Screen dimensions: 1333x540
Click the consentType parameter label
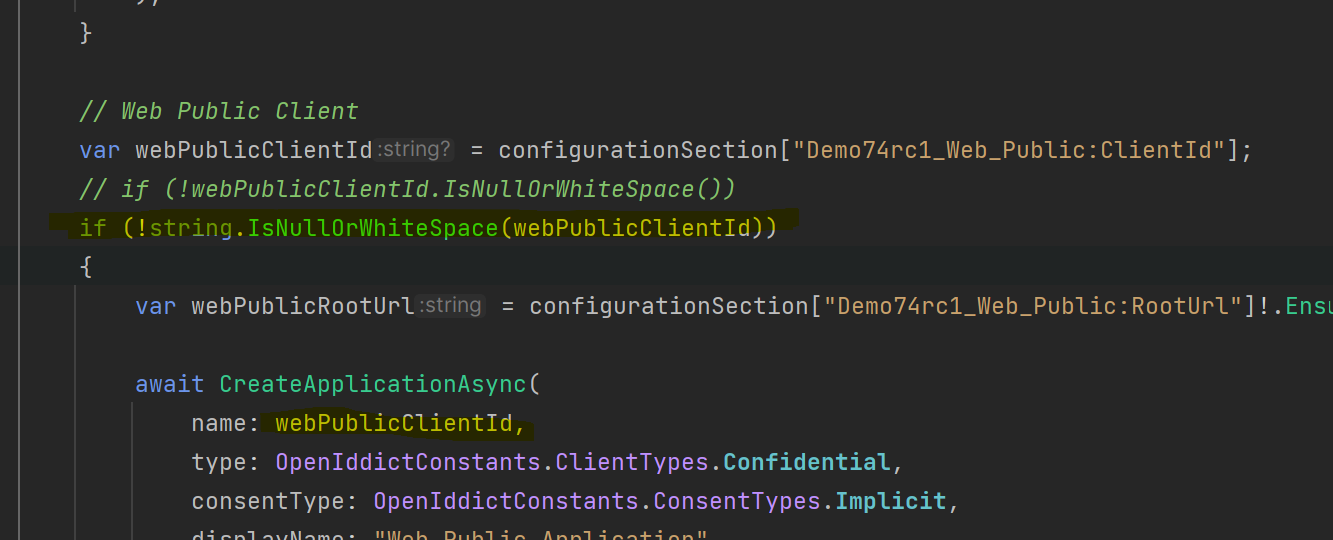tap(275, 502)
